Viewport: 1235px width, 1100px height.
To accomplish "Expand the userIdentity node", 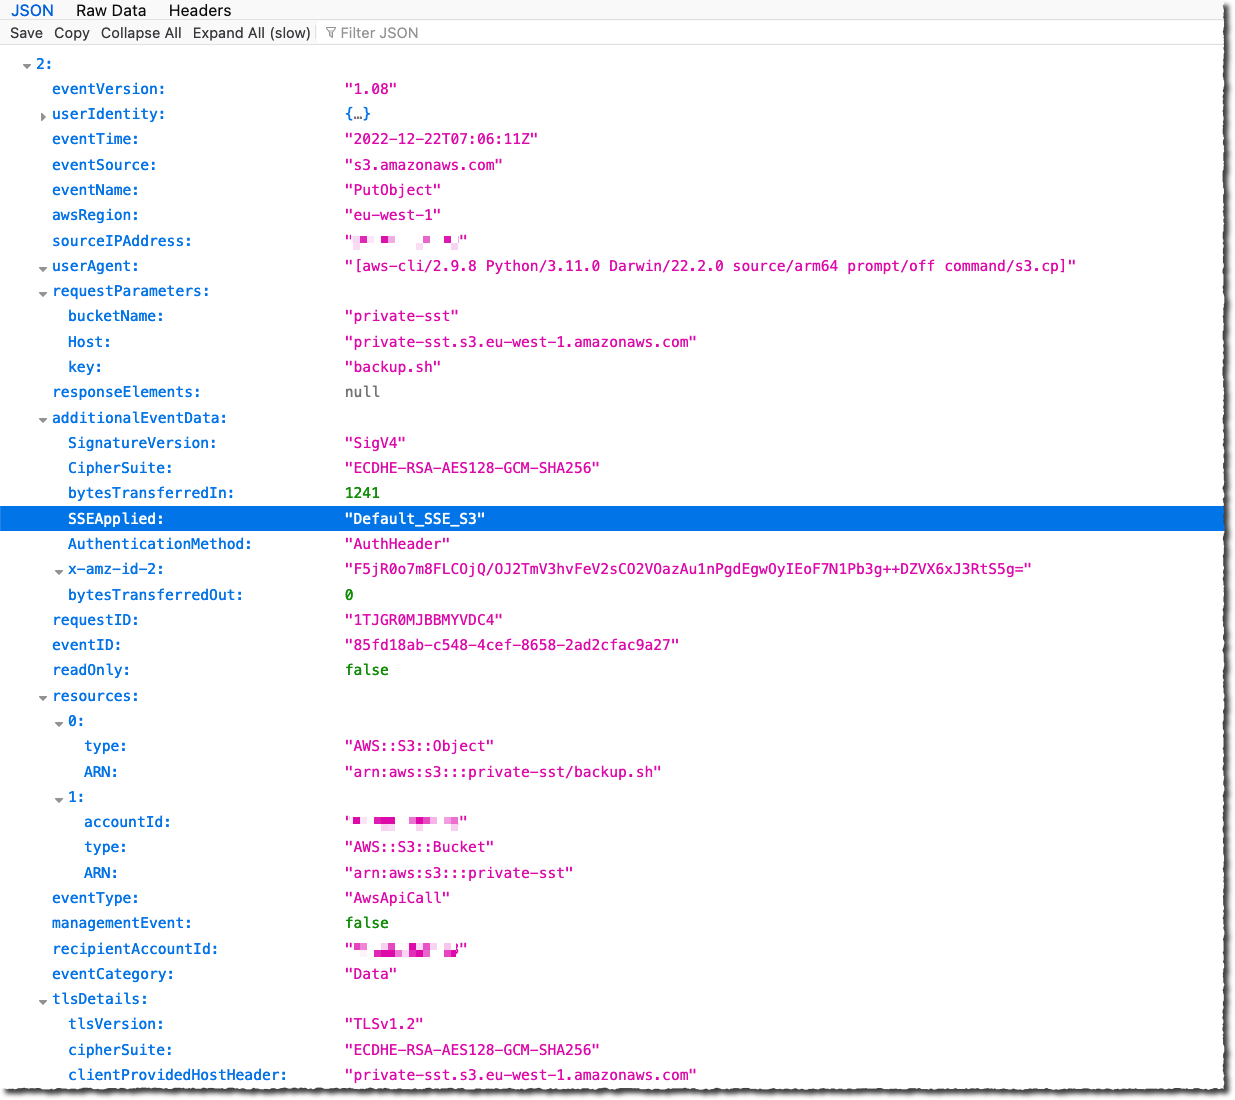I will click(43, 116).
